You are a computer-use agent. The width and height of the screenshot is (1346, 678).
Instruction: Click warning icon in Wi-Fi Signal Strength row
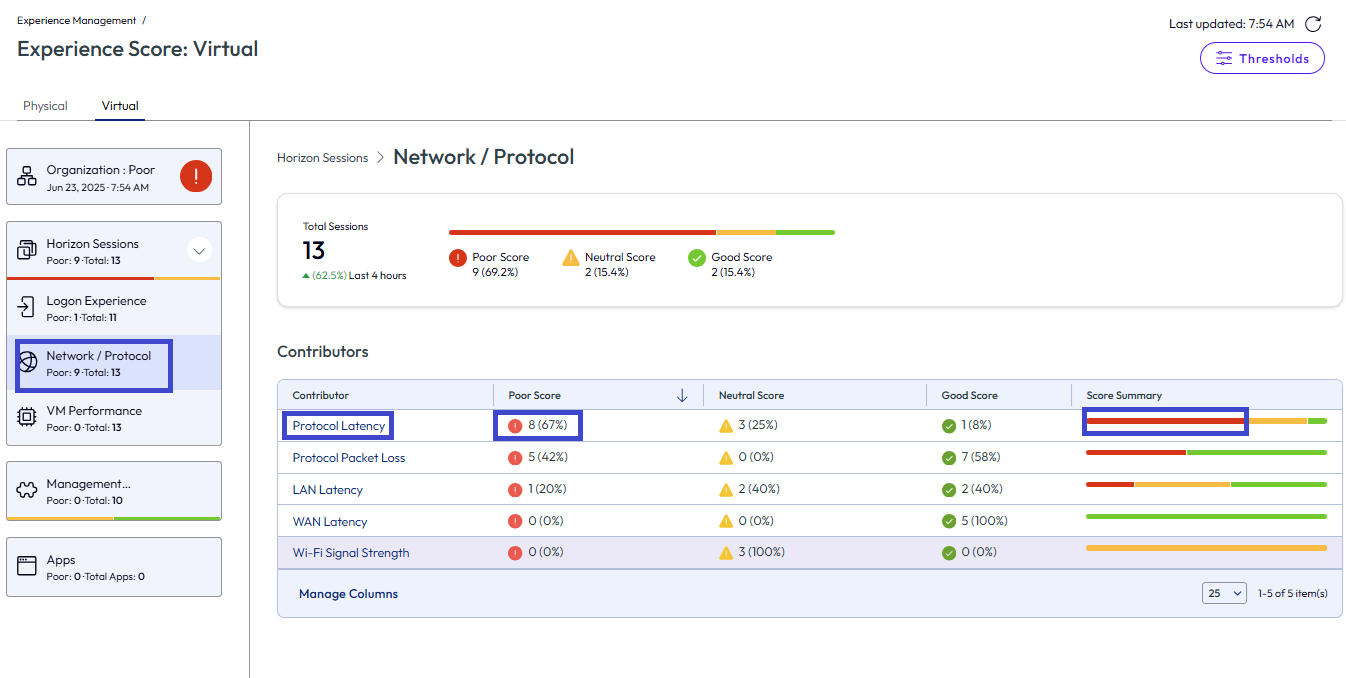pos(726,553)
